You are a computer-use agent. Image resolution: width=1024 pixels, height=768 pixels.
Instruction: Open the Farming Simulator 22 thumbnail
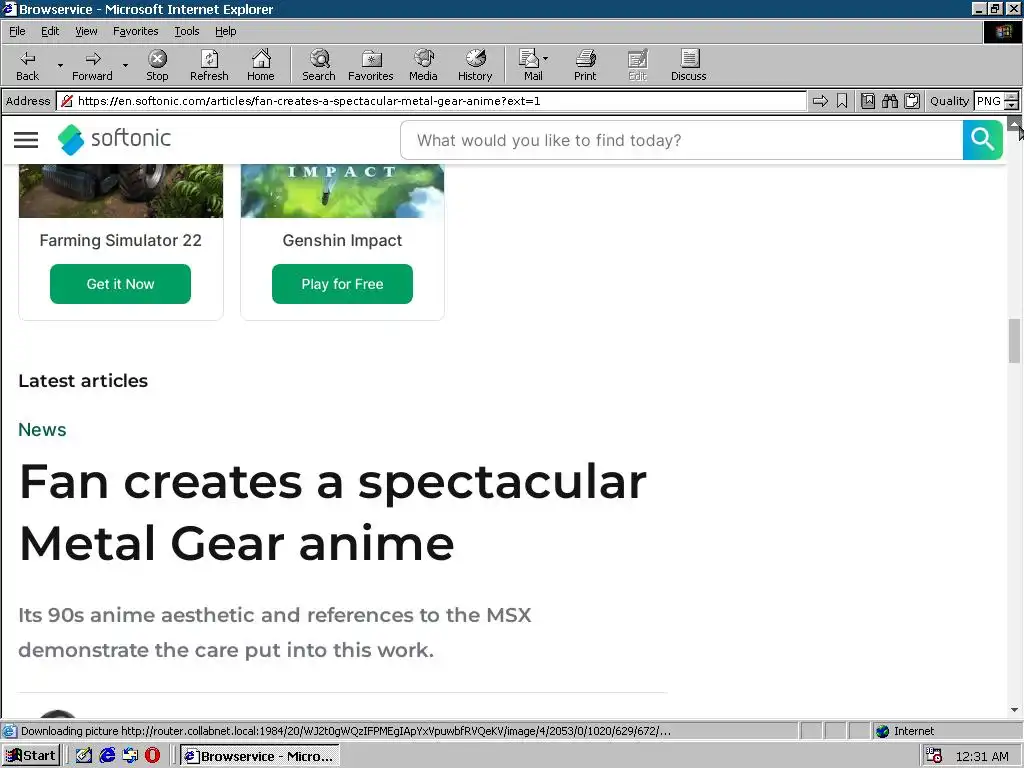(x=121, y=191)
